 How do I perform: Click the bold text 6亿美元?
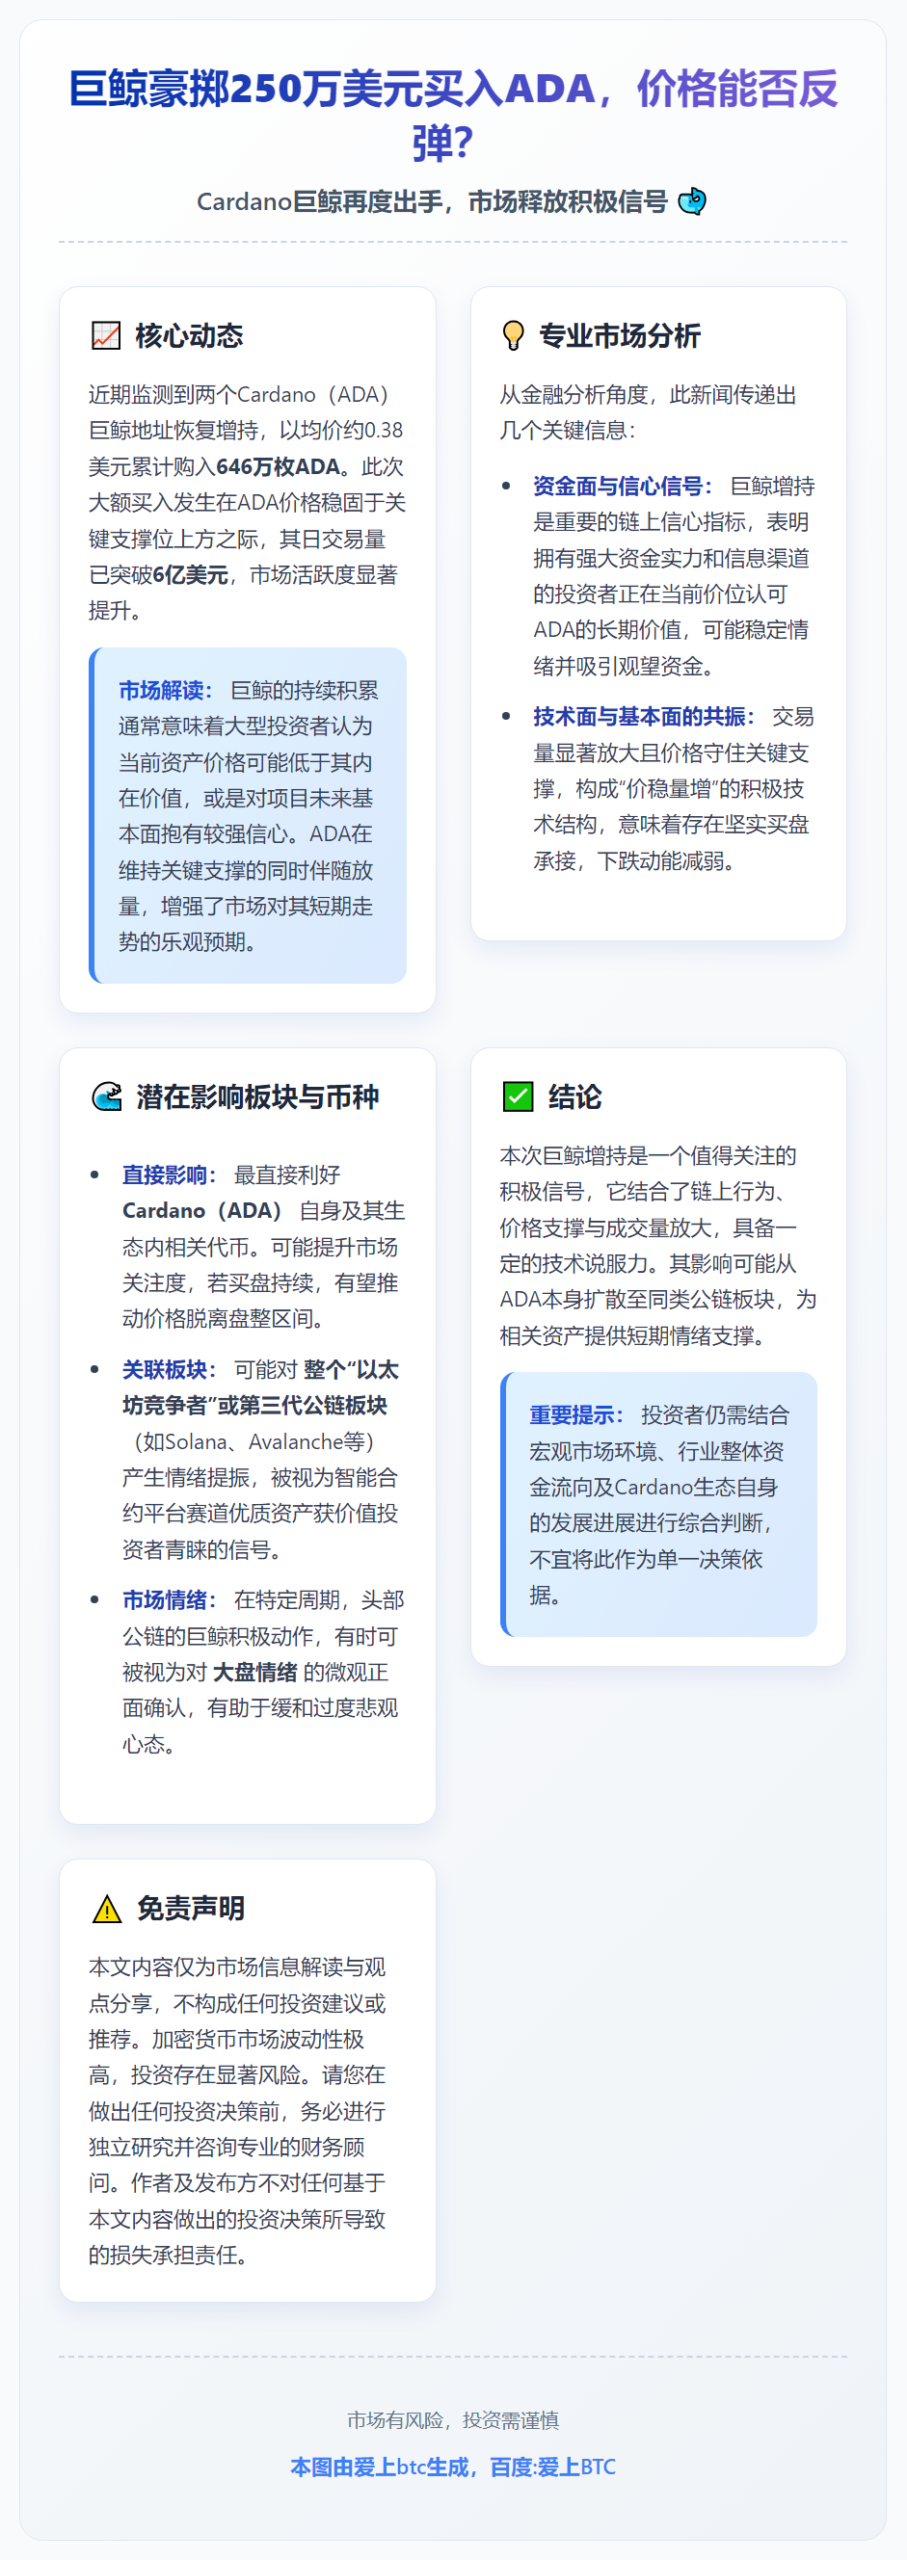pyautogui.click(x=190, y=574)
